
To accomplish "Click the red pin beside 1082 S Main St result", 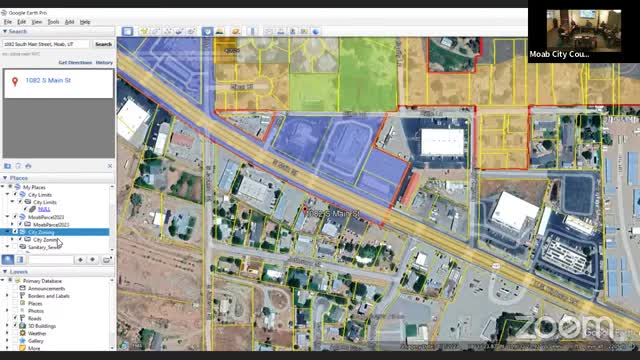I will [15, 82].
